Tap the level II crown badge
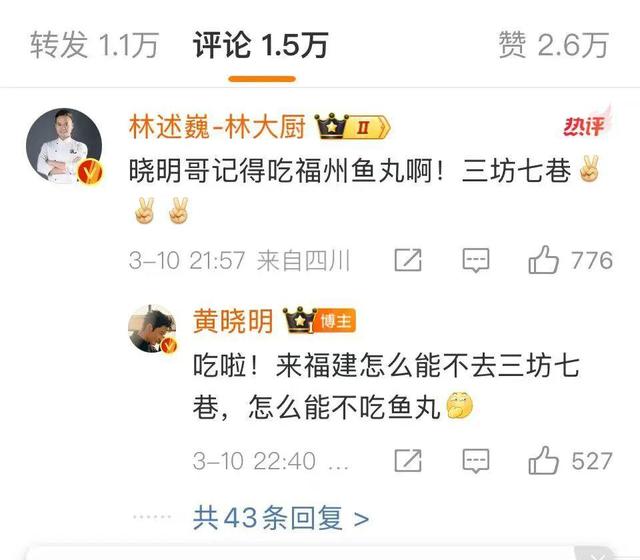Screen dimensions: 640x560 click(x=352, y=127)
